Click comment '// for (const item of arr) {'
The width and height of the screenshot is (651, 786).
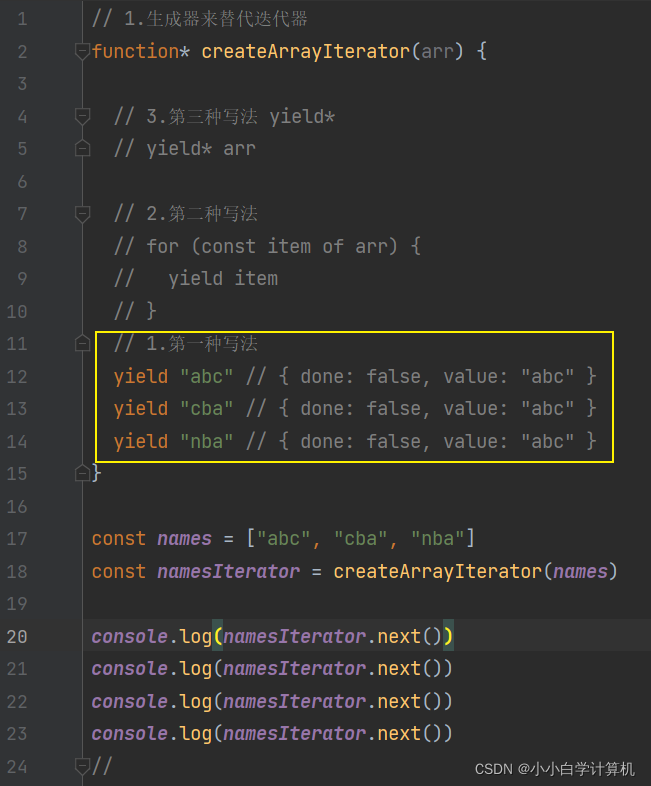coord(268,247)
